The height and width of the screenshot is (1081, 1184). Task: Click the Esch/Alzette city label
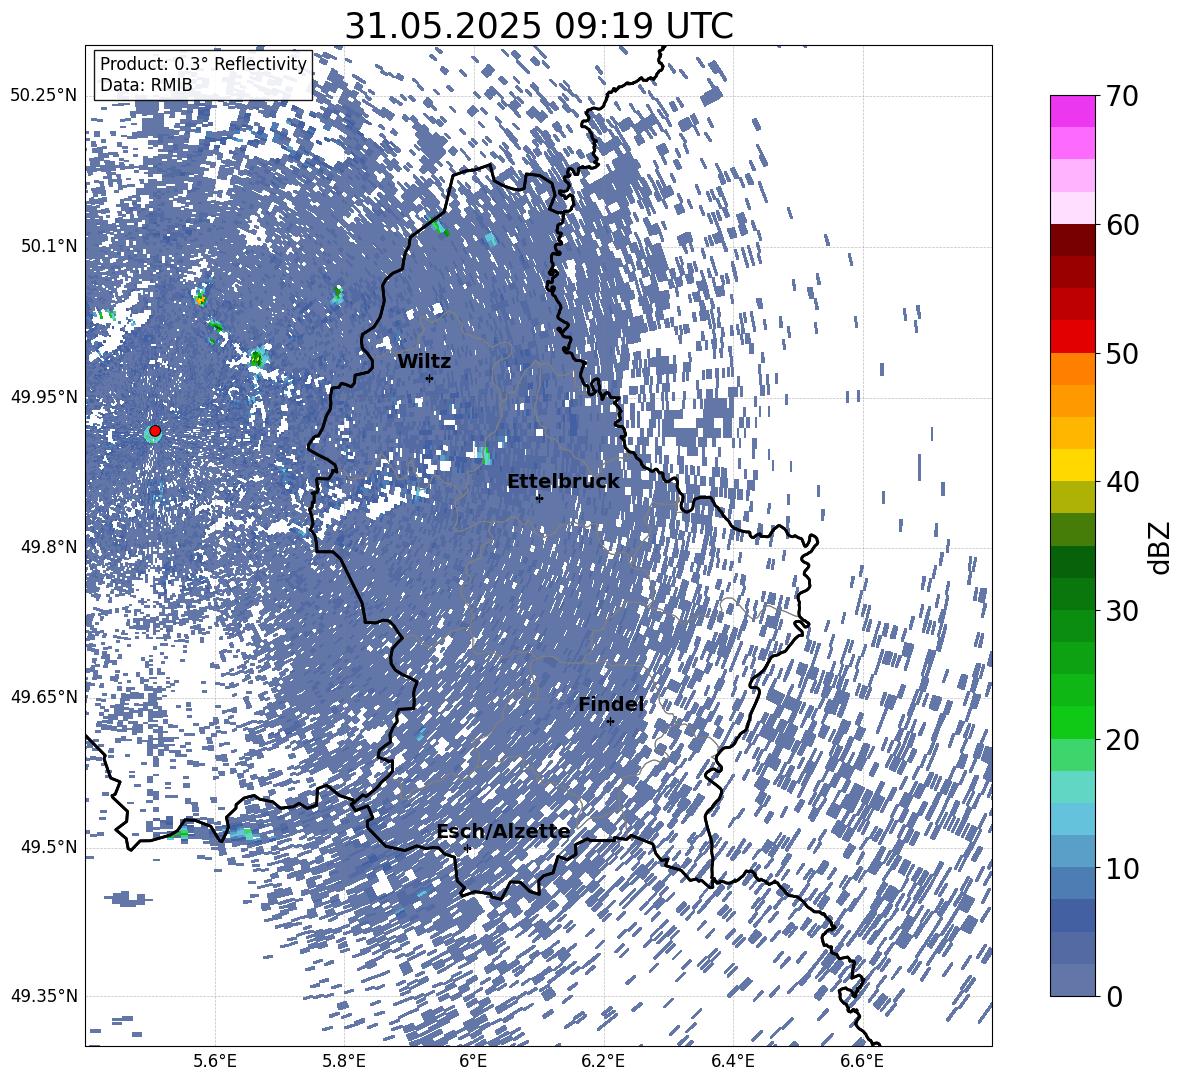coord(504,832)
